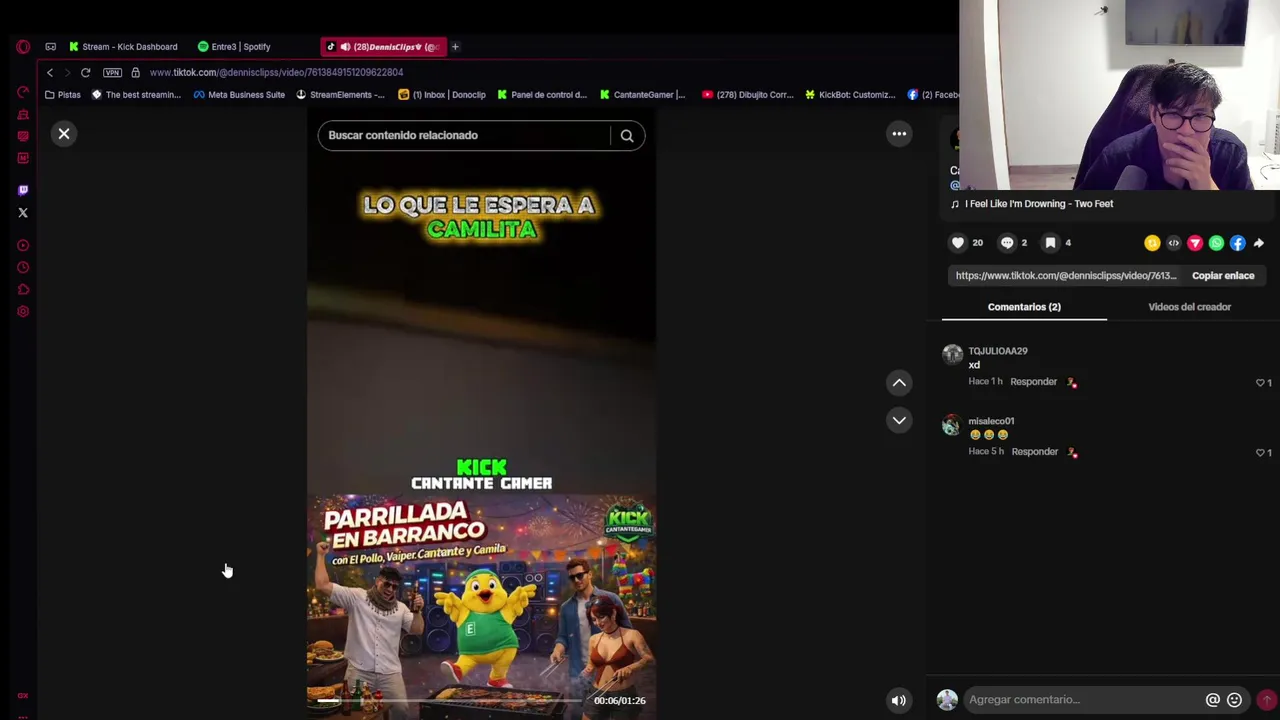Go to previous video with up chevron
The height and width of the screenshot is (720, 1280).
899,383
